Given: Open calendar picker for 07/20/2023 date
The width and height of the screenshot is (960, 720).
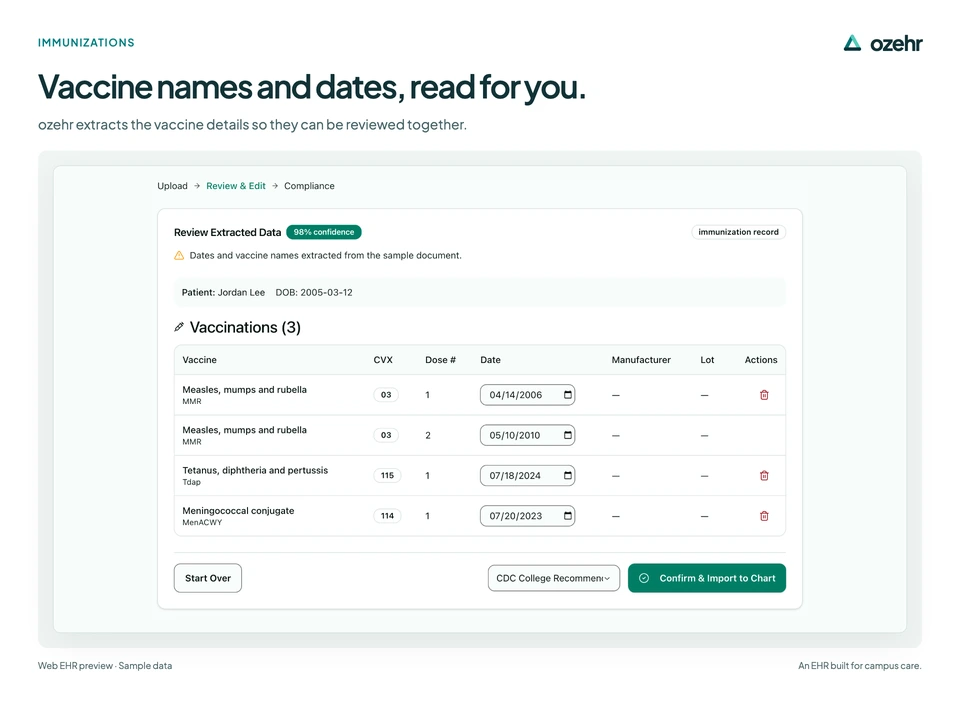Looking at the screenshot, I should tap(568, 516).
